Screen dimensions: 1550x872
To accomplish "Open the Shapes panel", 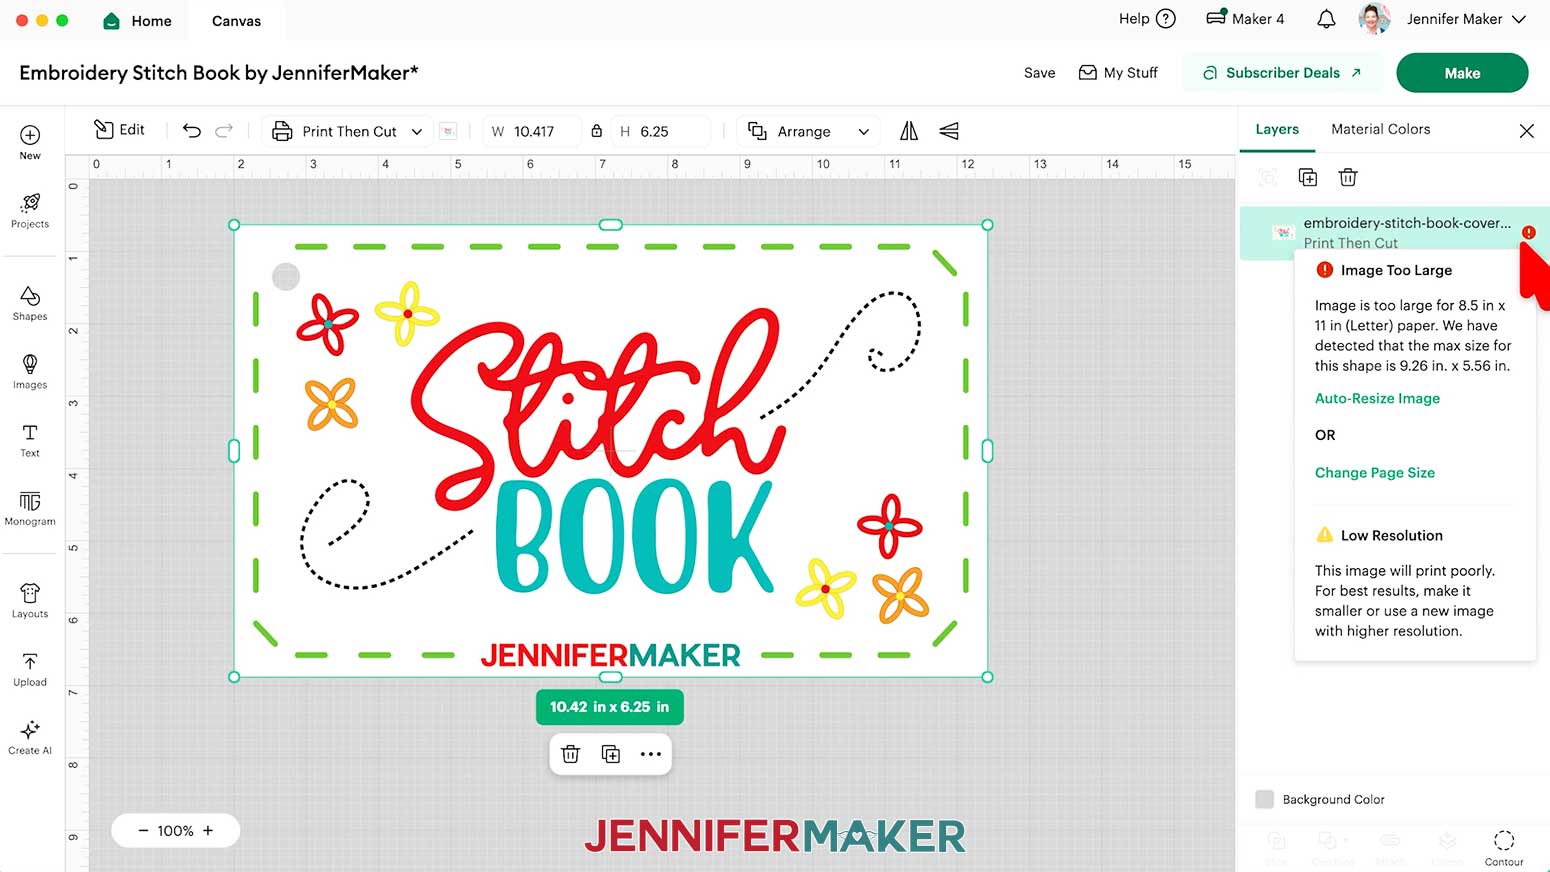I will [x=30, y=303].
